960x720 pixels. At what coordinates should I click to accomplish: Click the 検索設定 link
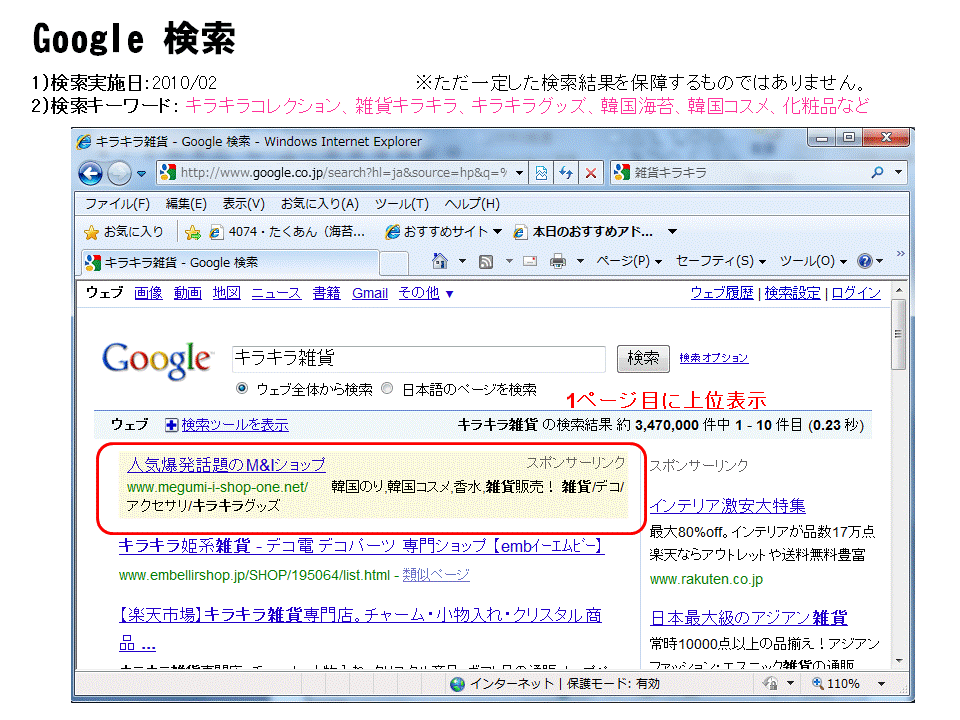[792, 293]
